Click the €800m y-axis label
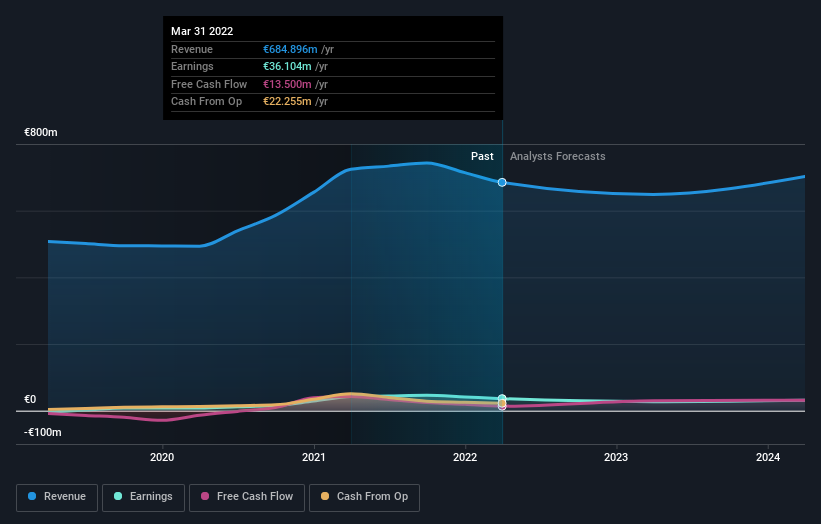 [x=41, y=132]
